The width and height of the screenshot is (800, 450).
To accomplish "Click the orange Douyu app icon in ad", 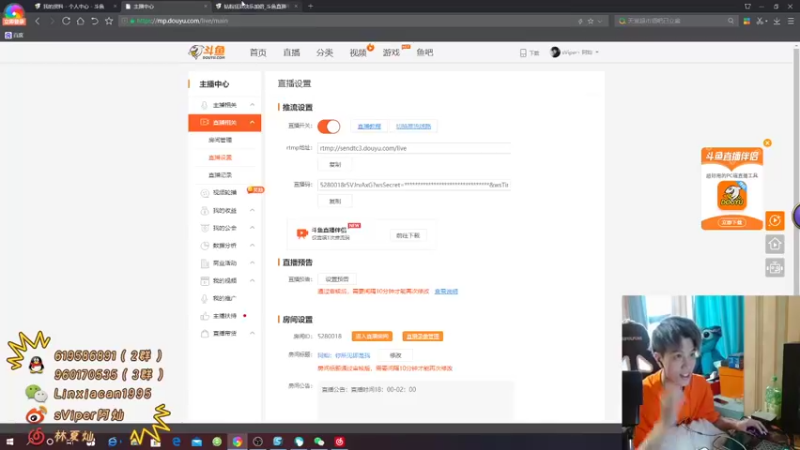I will (732, 196).
